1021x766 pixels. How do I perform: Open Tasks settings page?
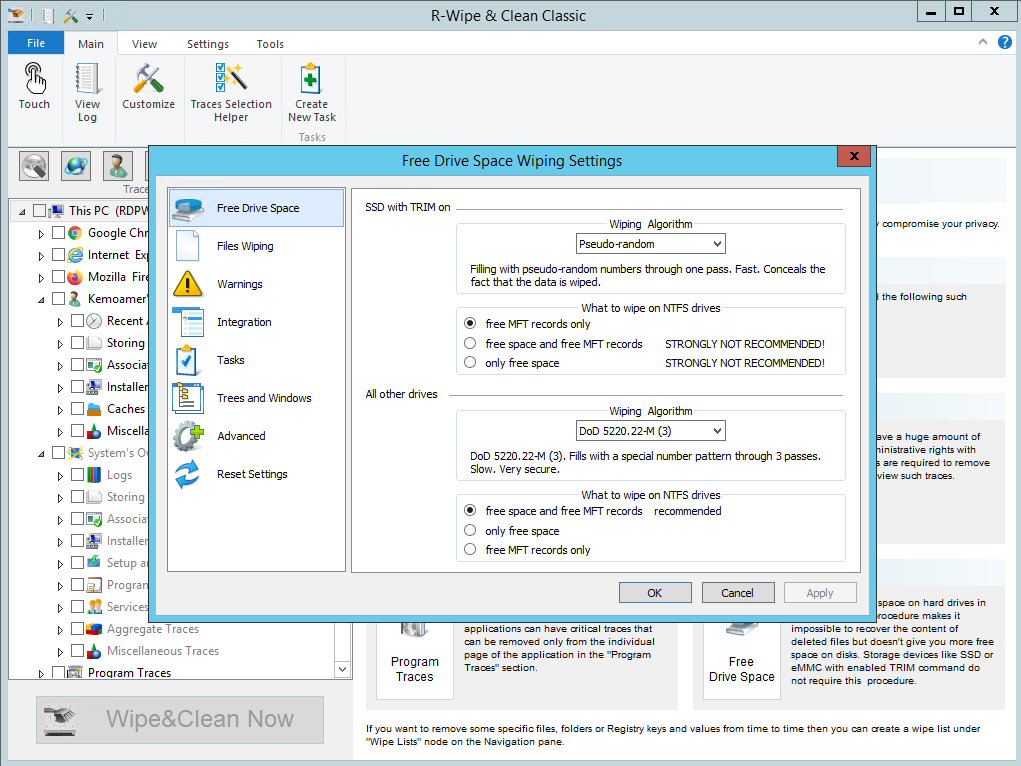pyautogui.click(x=257, y=360)
